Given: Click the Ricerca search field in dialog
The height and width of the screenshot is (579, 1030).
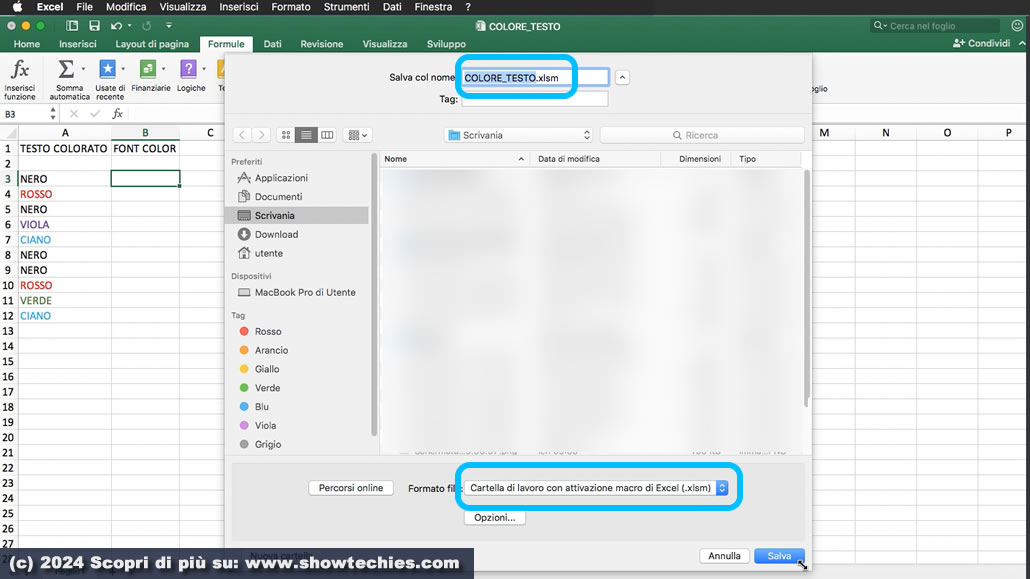Looking at the screenshot, I should pyautogui.click(x=702, y=135).
